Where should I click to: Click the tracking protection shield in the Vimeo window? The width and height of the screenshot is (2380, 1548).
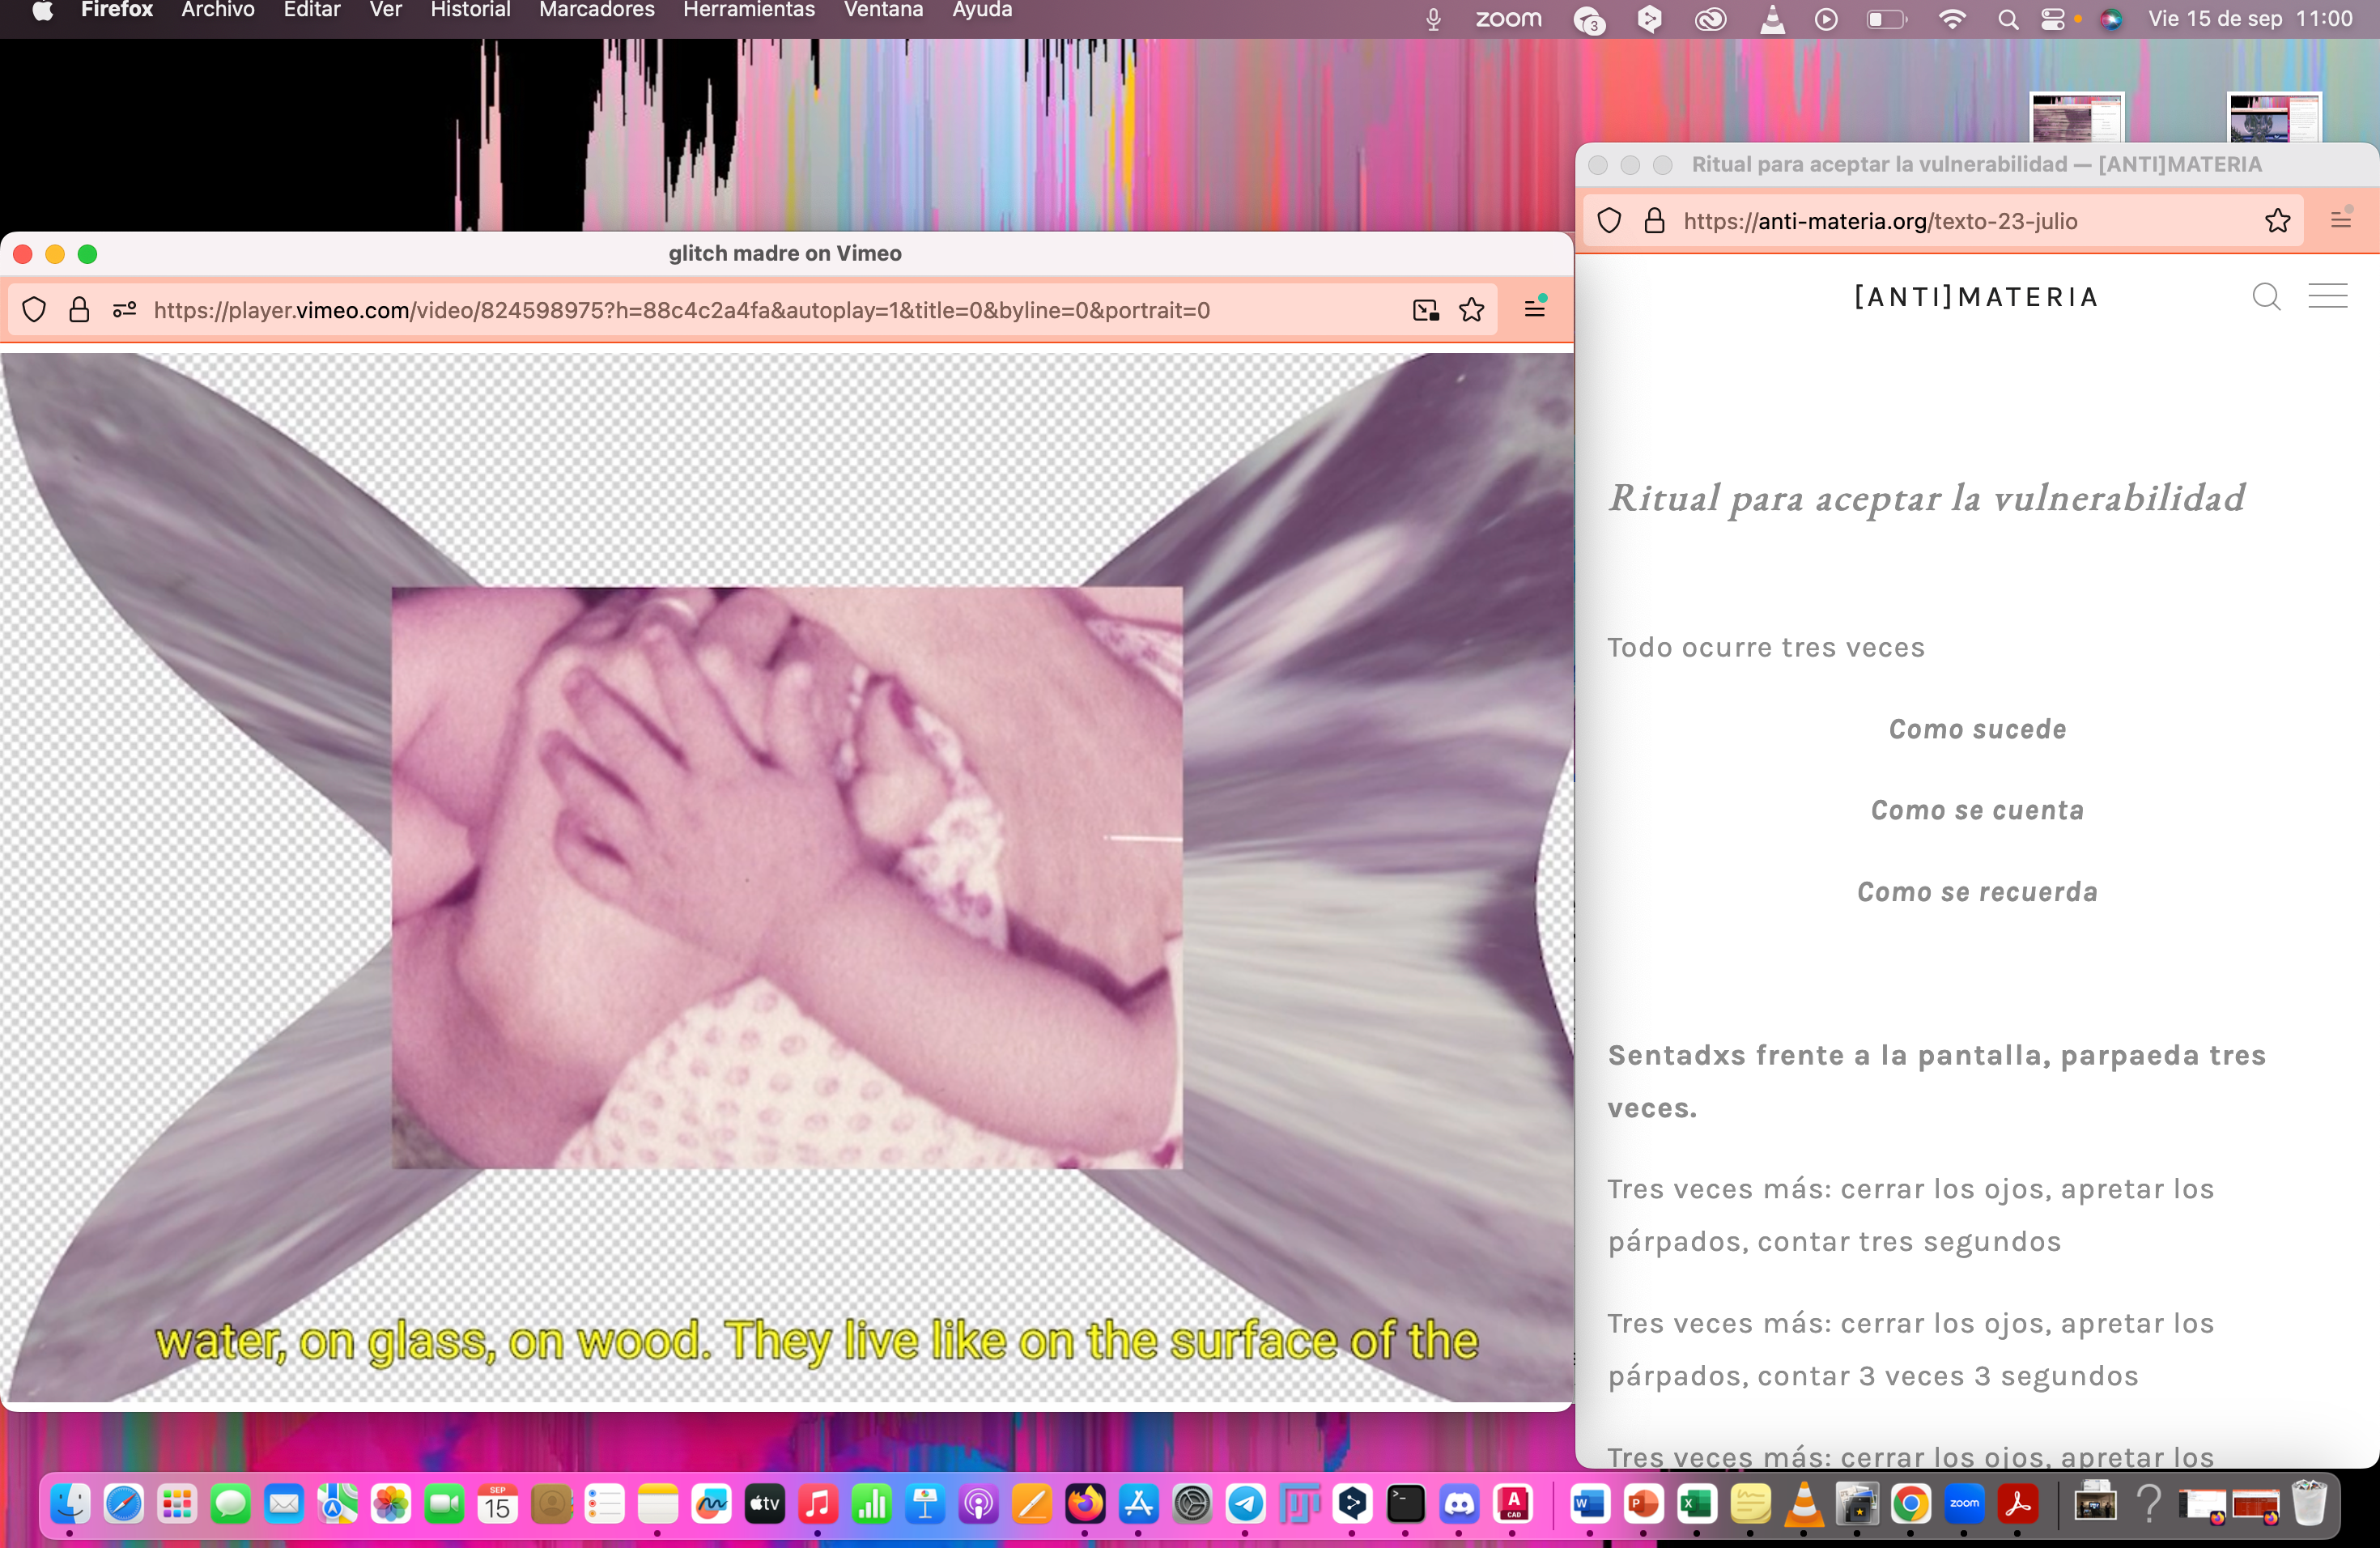pos(34,310)
